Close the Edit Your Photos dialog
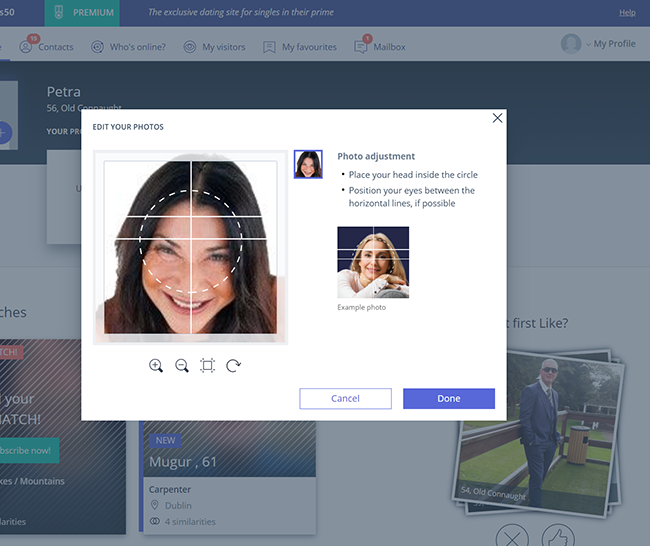The height and width of the screenshot is (546, 650). click(x=497, y=118)
